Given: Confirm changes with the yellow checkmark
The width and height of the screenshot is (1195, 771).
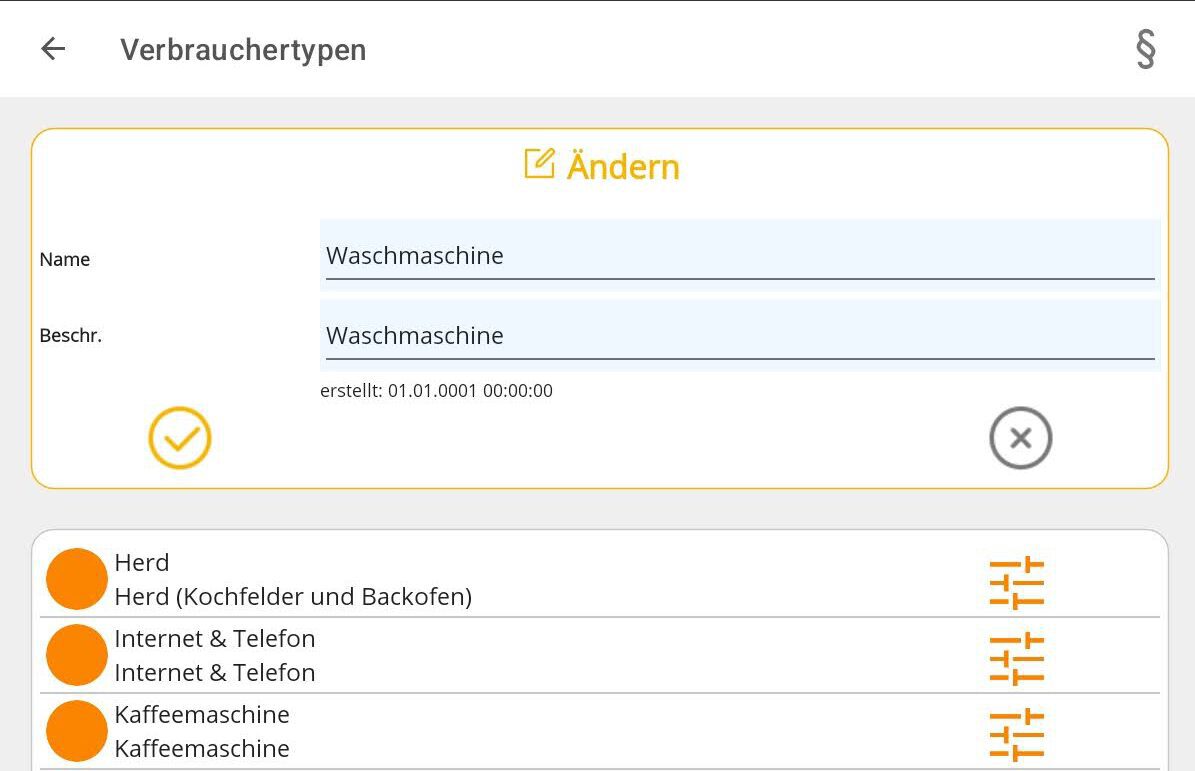Looking at the screenshot, I should [x=180, y=438].
